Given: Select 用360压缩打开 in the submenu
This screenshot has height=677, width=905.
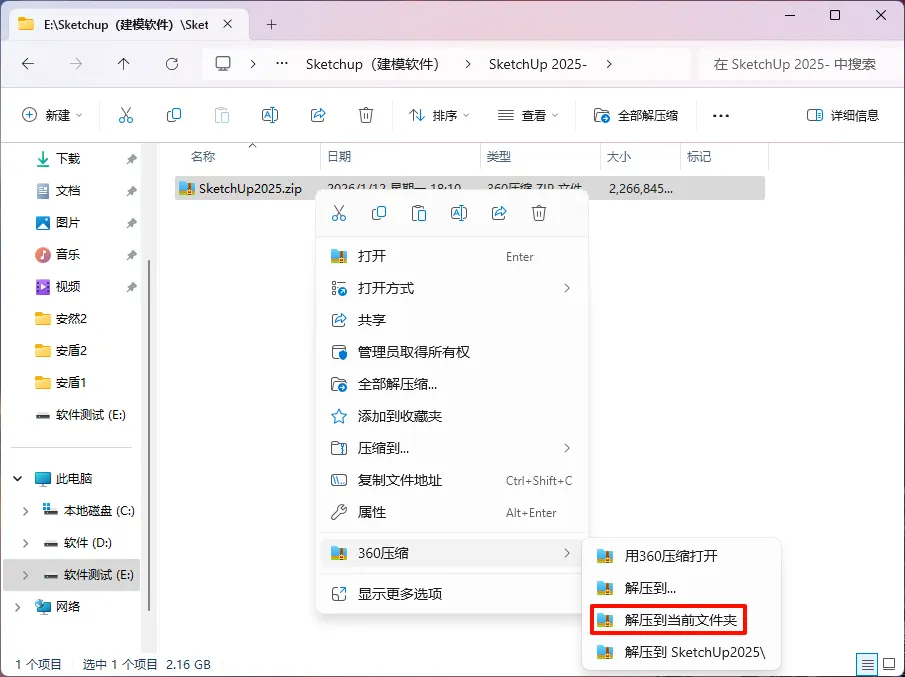Looking at the screenshot, I should pyautogui.click(x=682, y=556).
